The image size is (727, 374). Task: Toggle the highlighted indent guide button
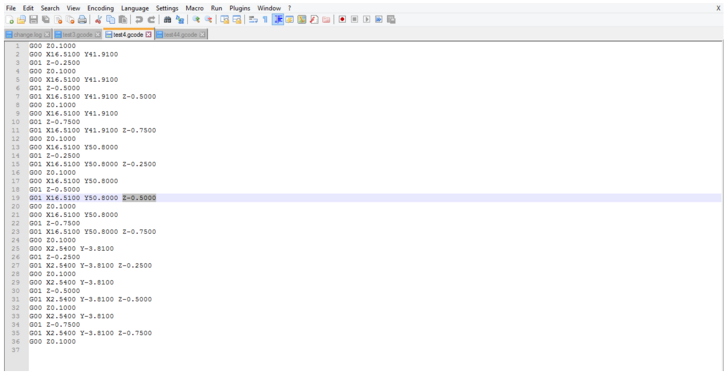(278, 19)
